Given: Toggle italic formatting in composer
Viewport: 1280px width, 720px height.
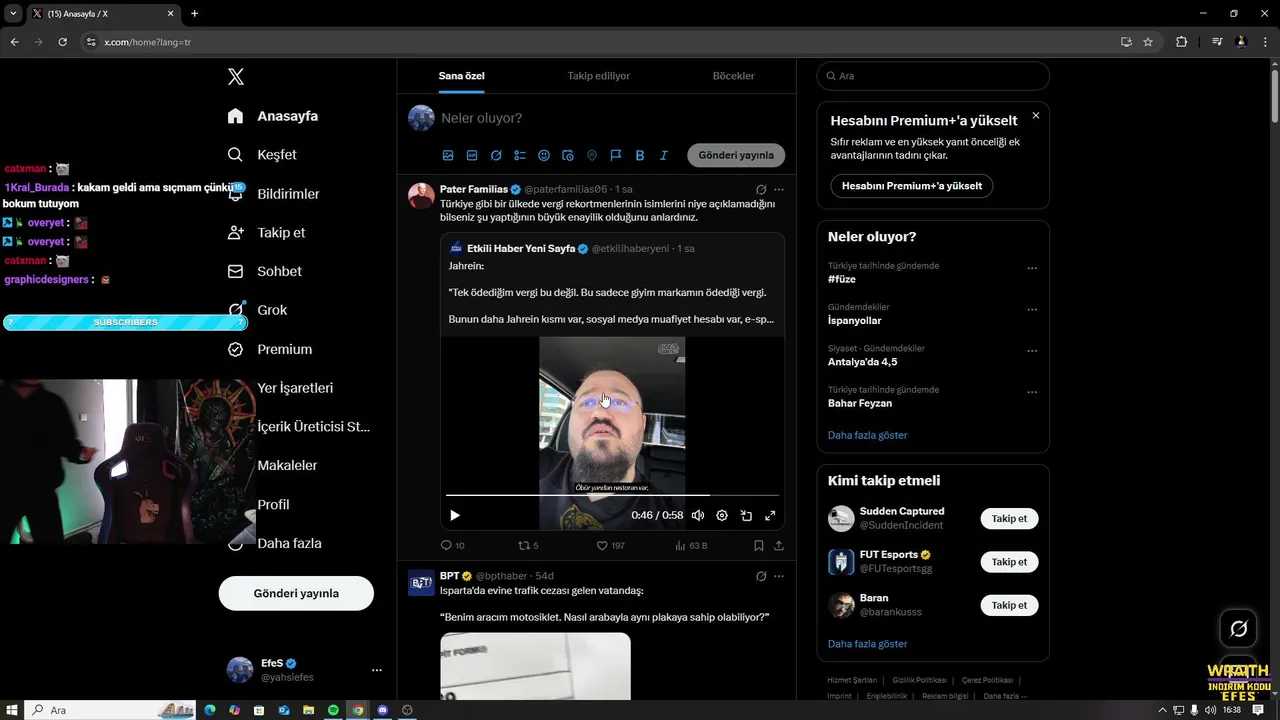Looking at the screenshot, I should pos(664,155).
